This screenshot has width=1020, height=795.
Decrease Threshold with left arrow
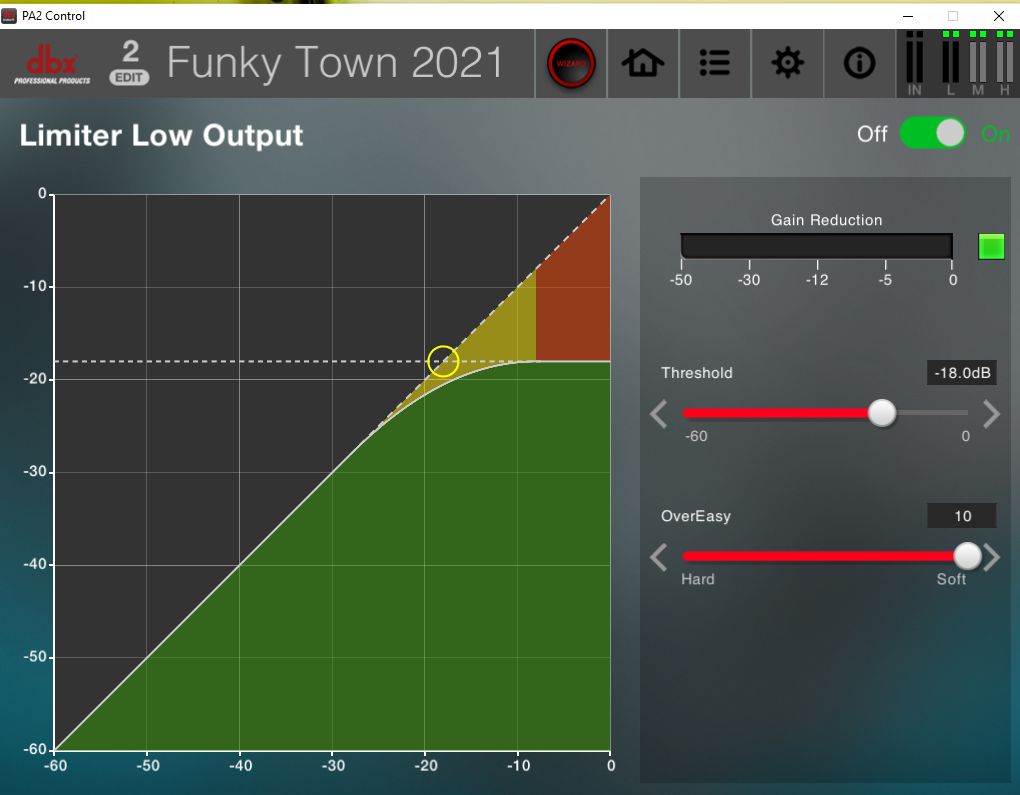659,414
